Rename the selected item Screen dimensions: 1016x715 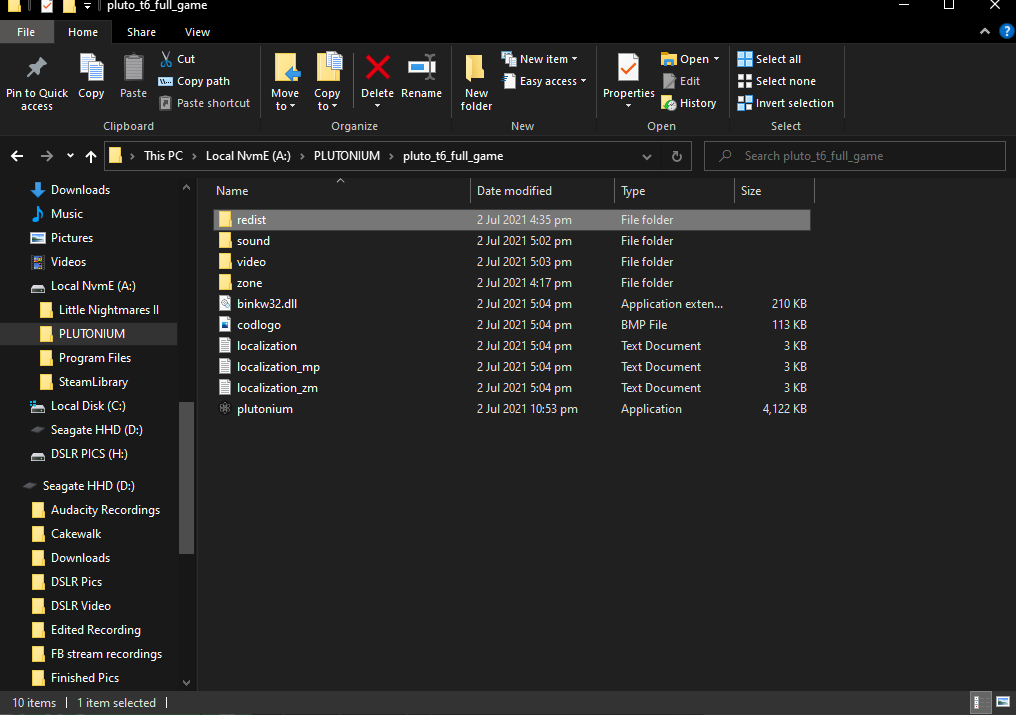click(x=421, y=76)
